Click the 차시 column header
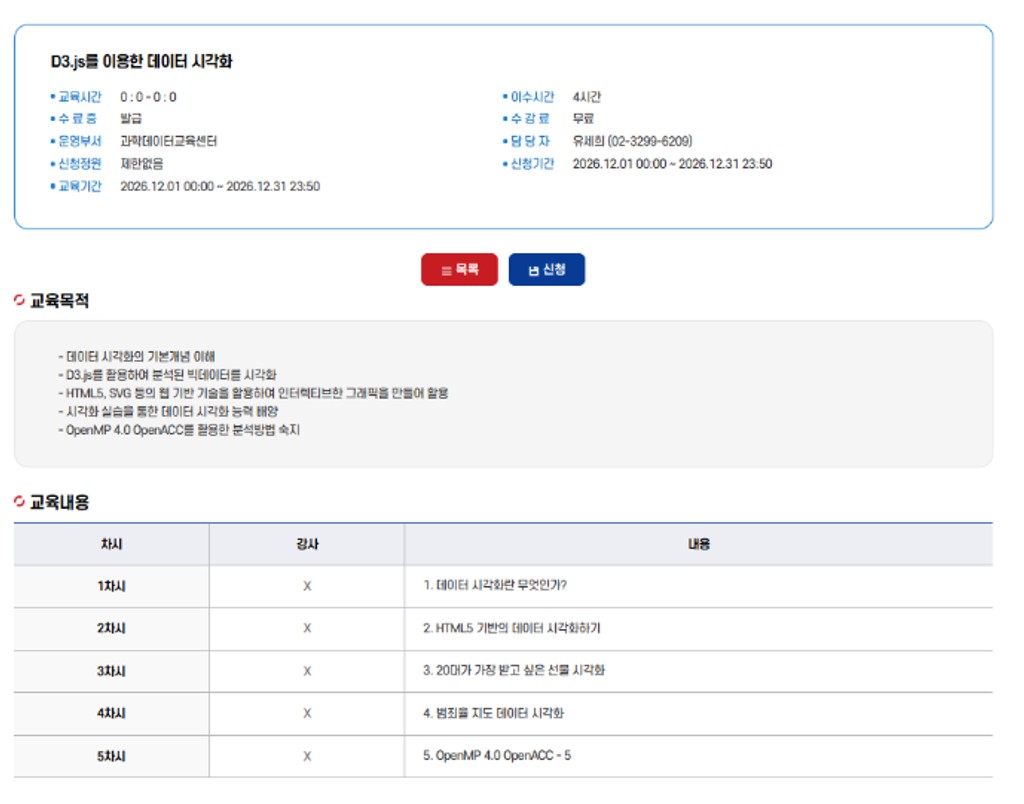Image resolution: width=1024 pixels, height=804 pixels. pos(111,544)
